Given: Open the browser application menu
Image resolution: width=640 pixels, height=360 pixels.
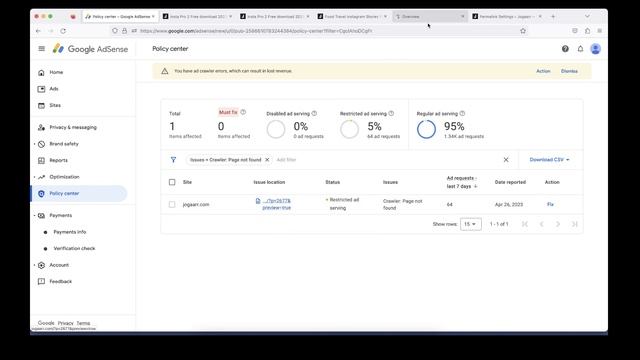Looking at the screenshot, I should pos(600,31).
